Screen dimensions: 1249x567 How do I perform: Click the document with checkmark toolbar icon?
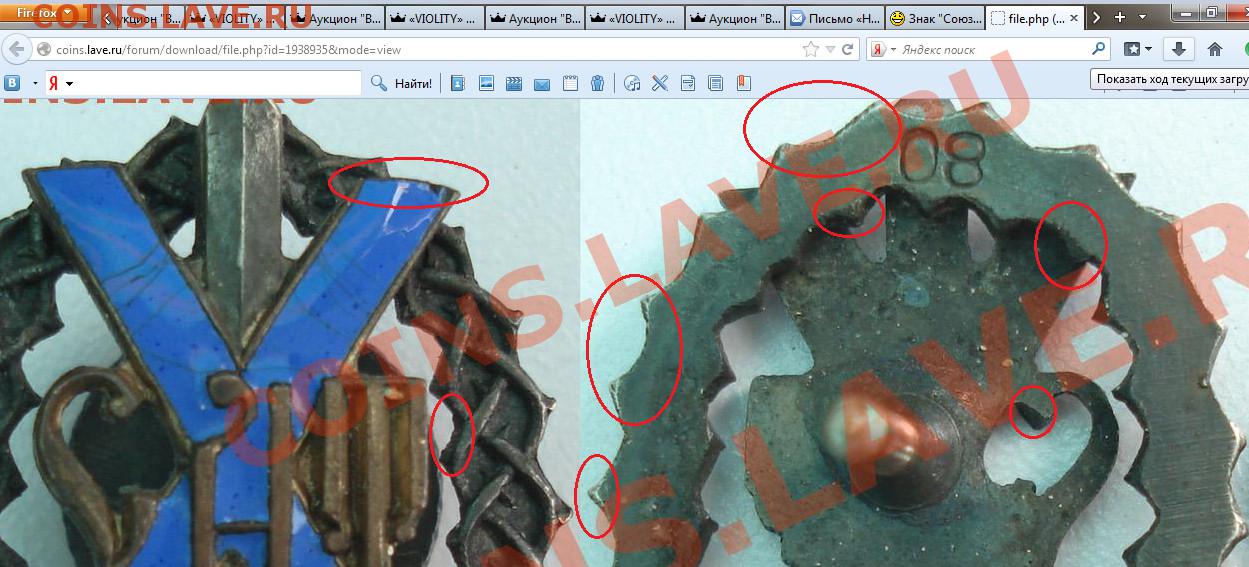point(688,83)
